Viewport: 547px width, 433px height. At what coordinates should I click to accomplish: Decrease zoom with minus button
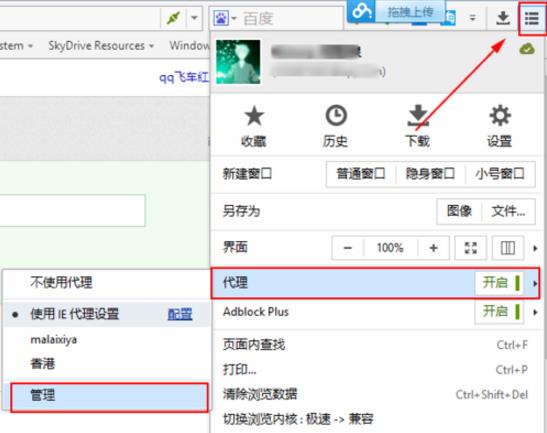coord(348,248)
